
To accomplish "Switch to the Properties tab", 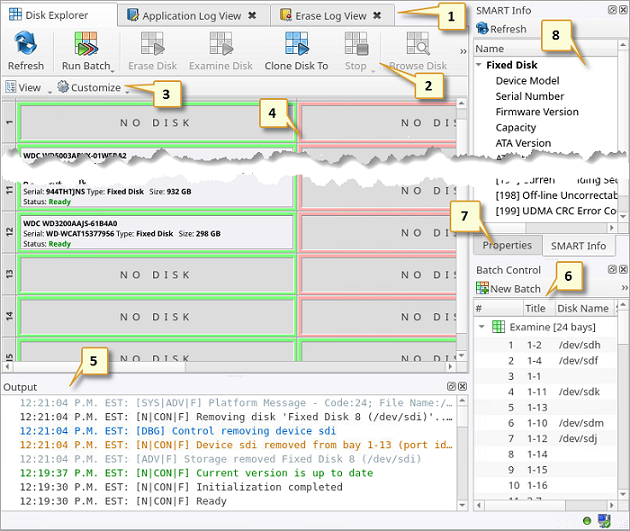I will pos(507,245).
